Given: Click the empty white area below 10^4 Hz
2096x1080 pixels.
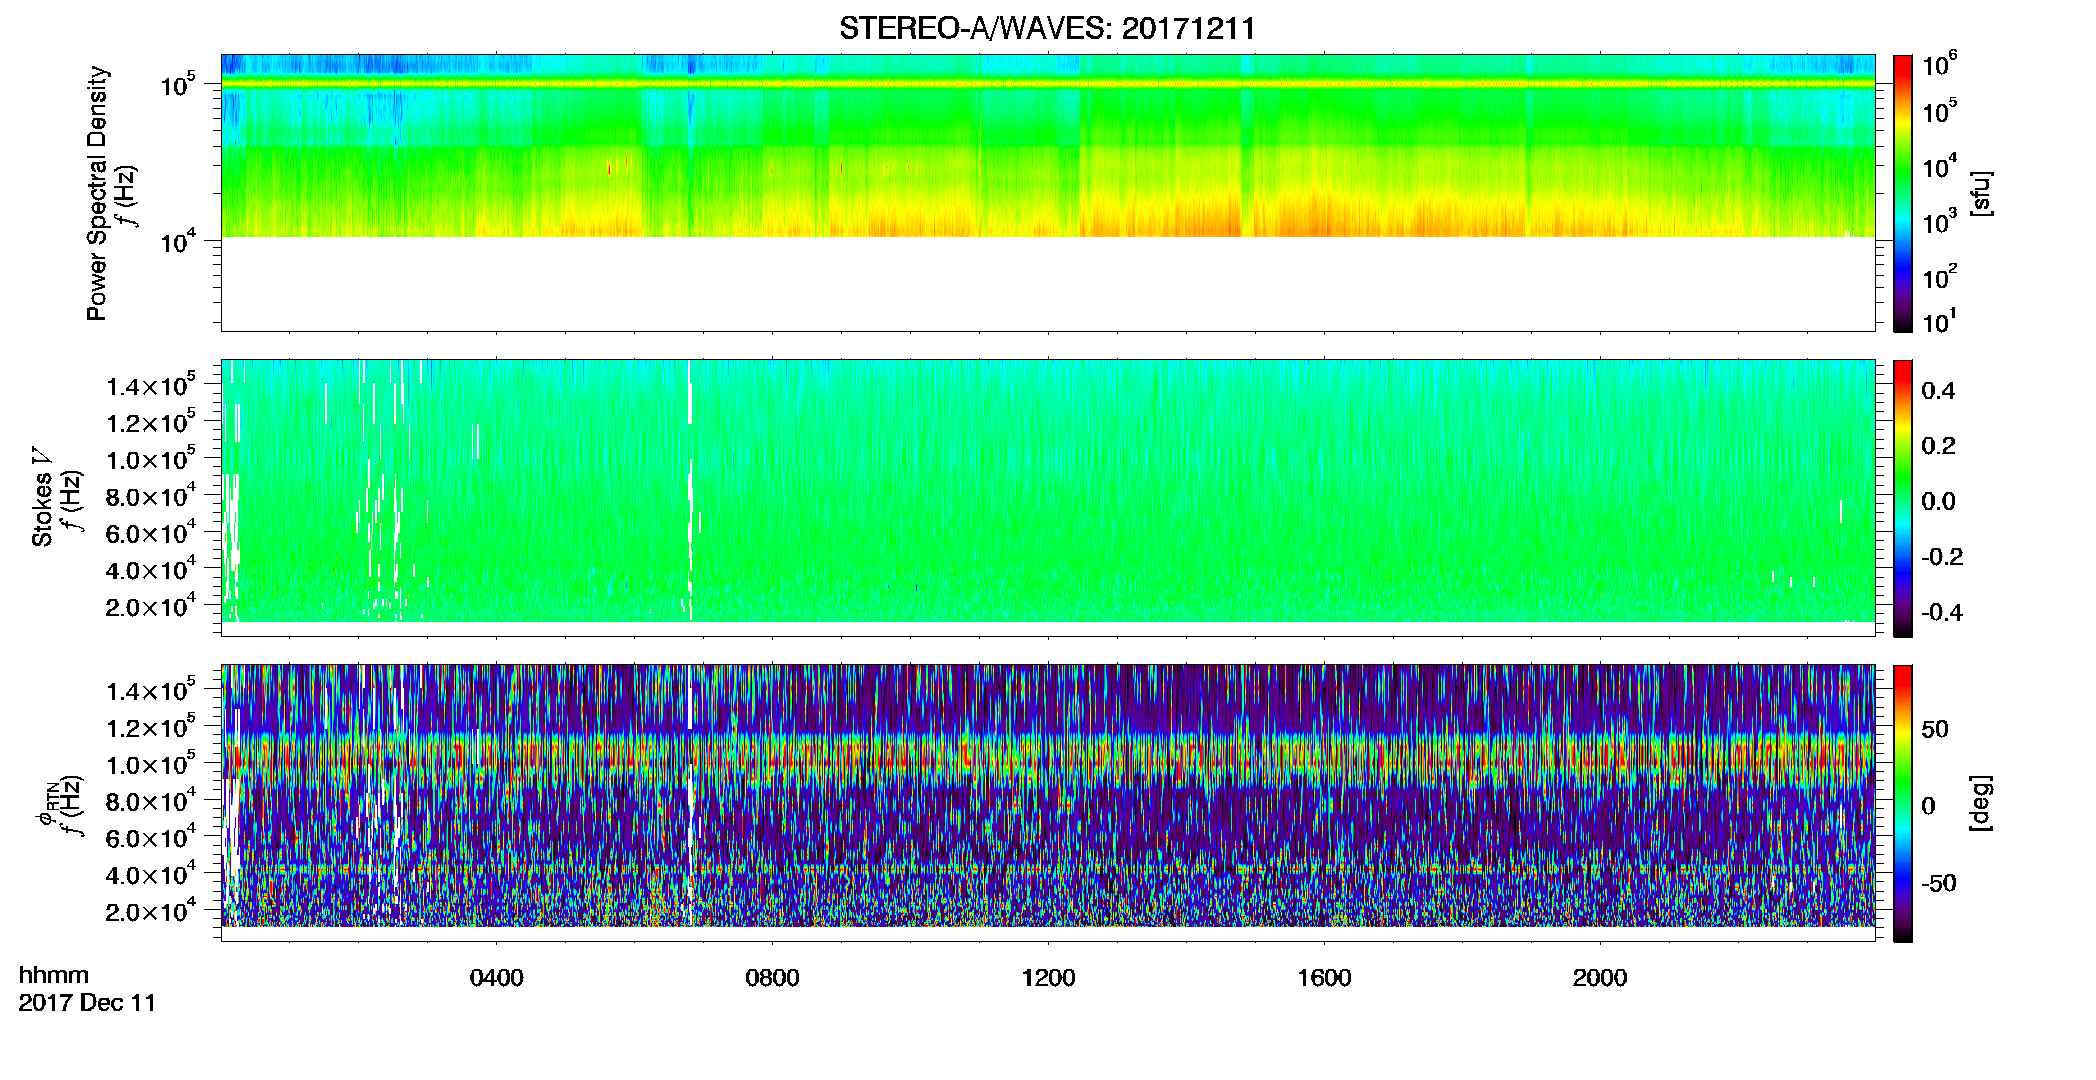Looking at the screenshot, I should coord(1047,284).
